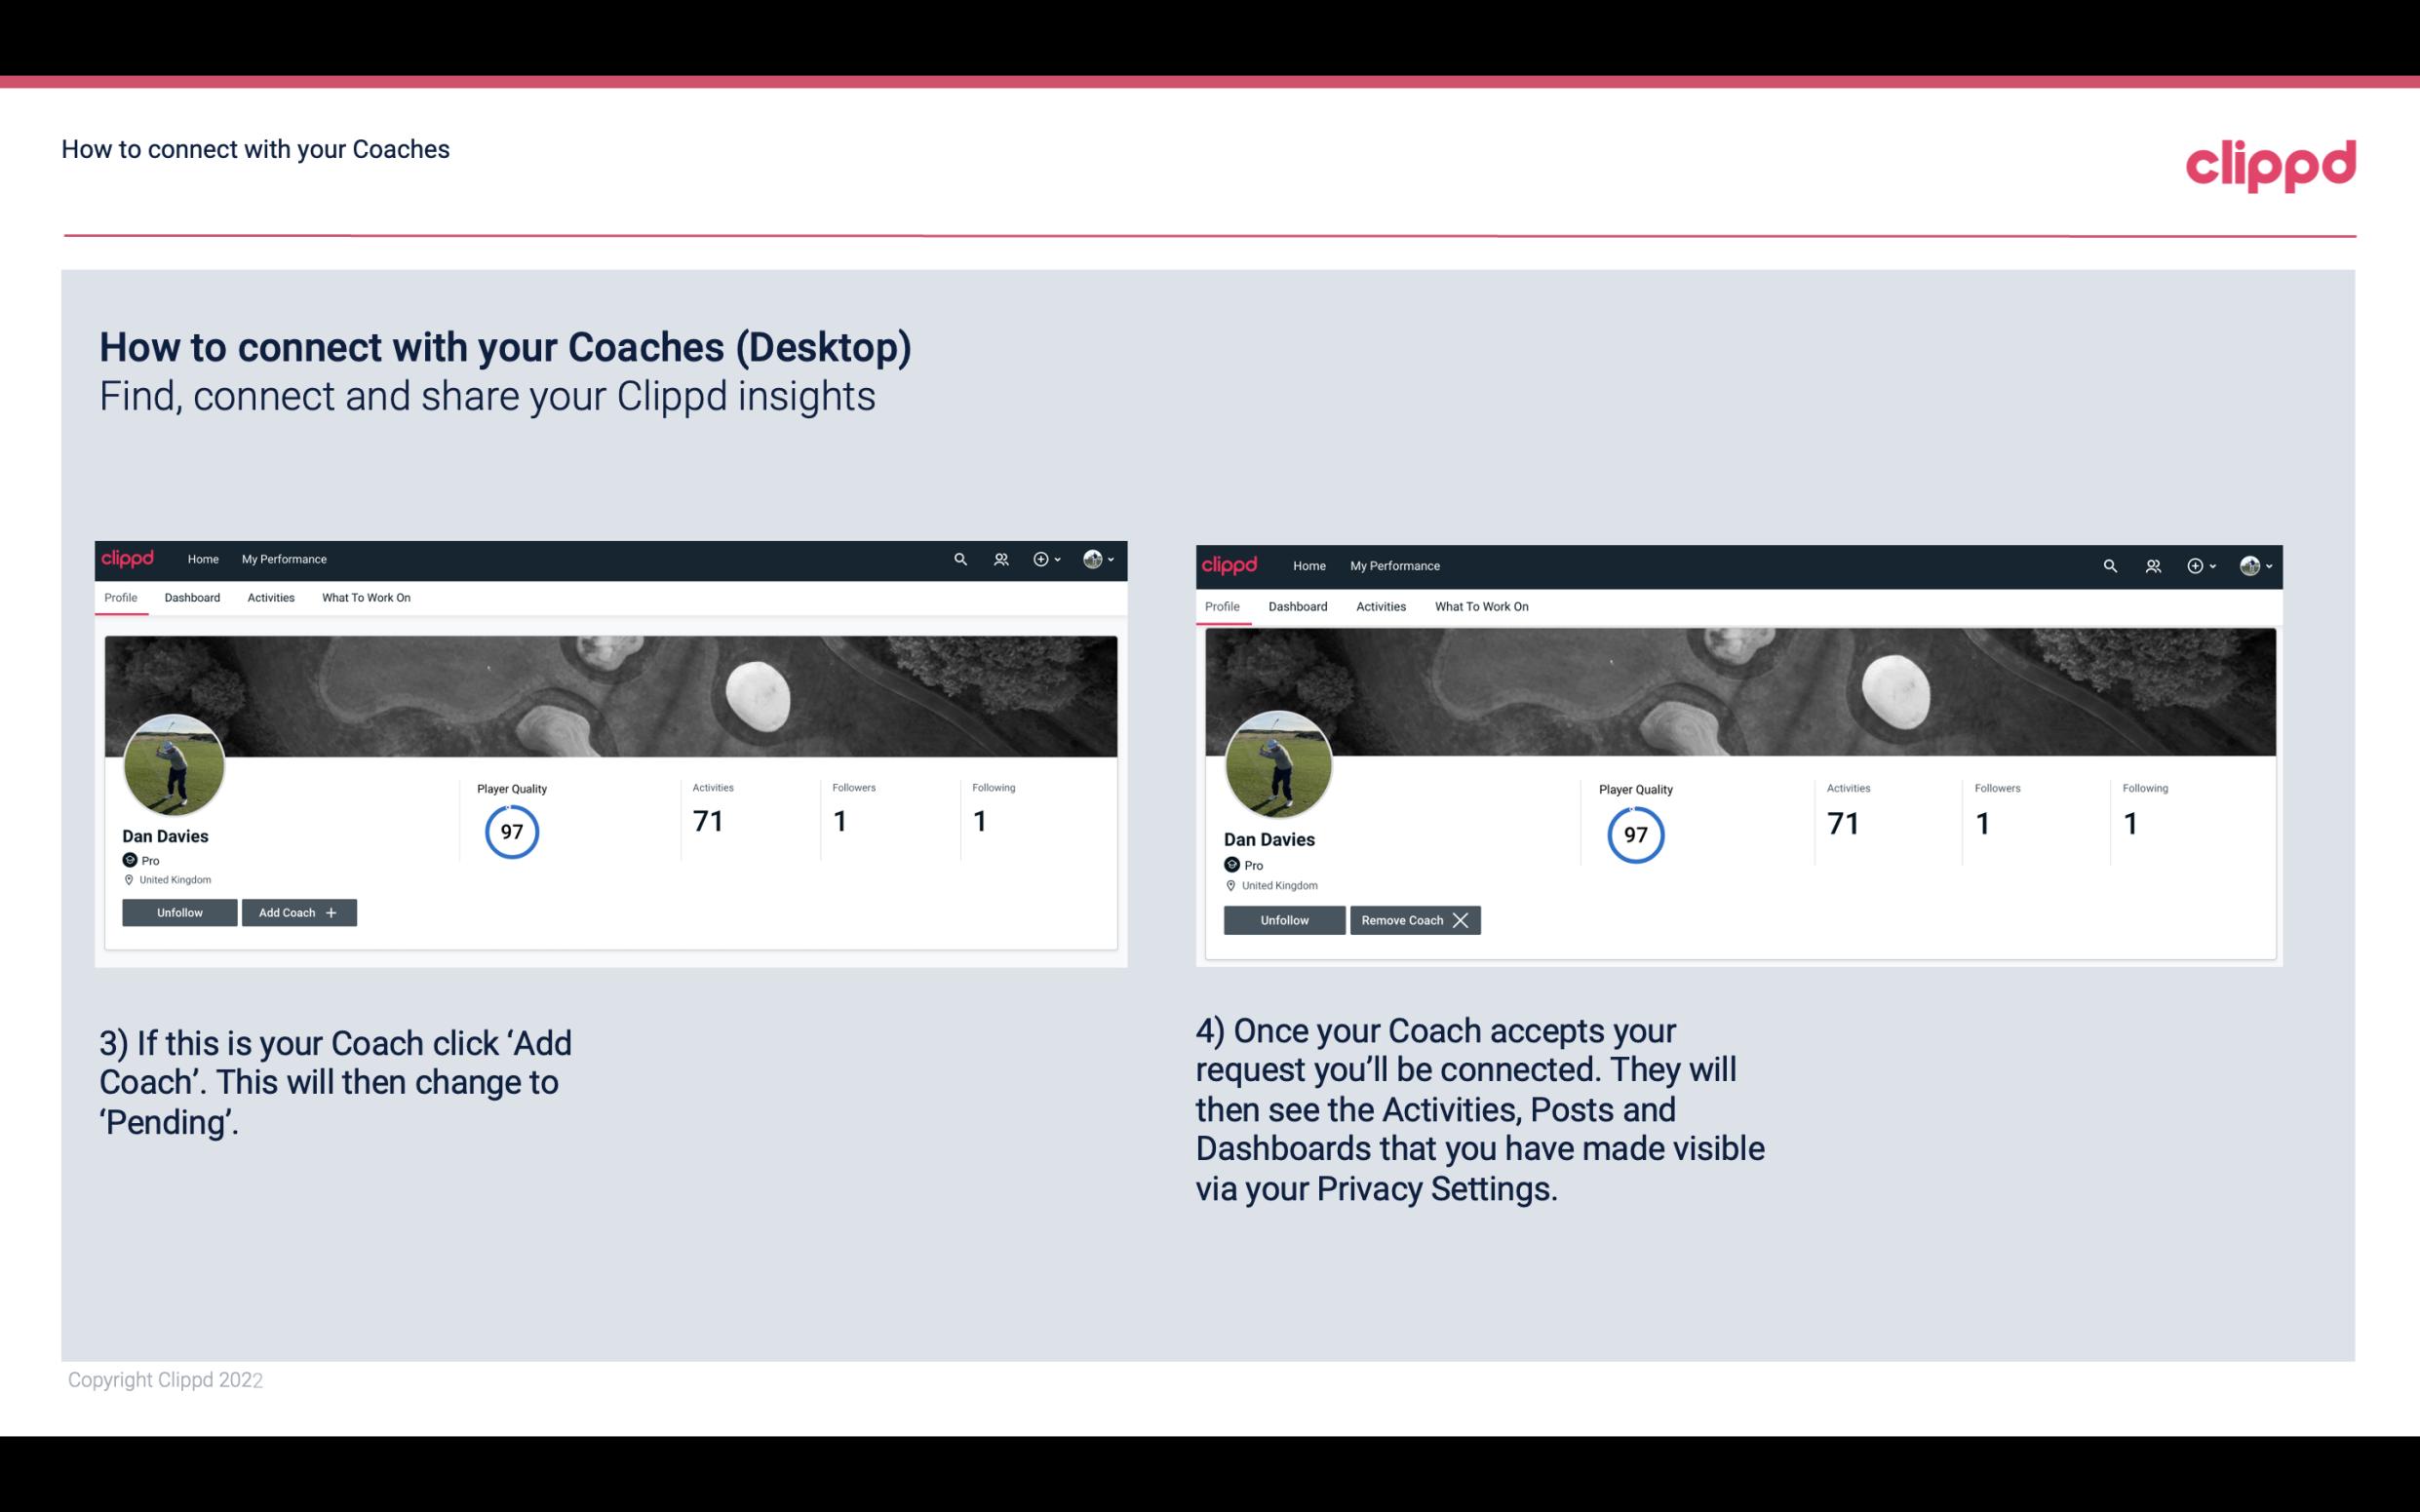The image size is (2420, 1512).
Task: Click the 'Unfollow' button on left profile
Action: coord(179,911)
